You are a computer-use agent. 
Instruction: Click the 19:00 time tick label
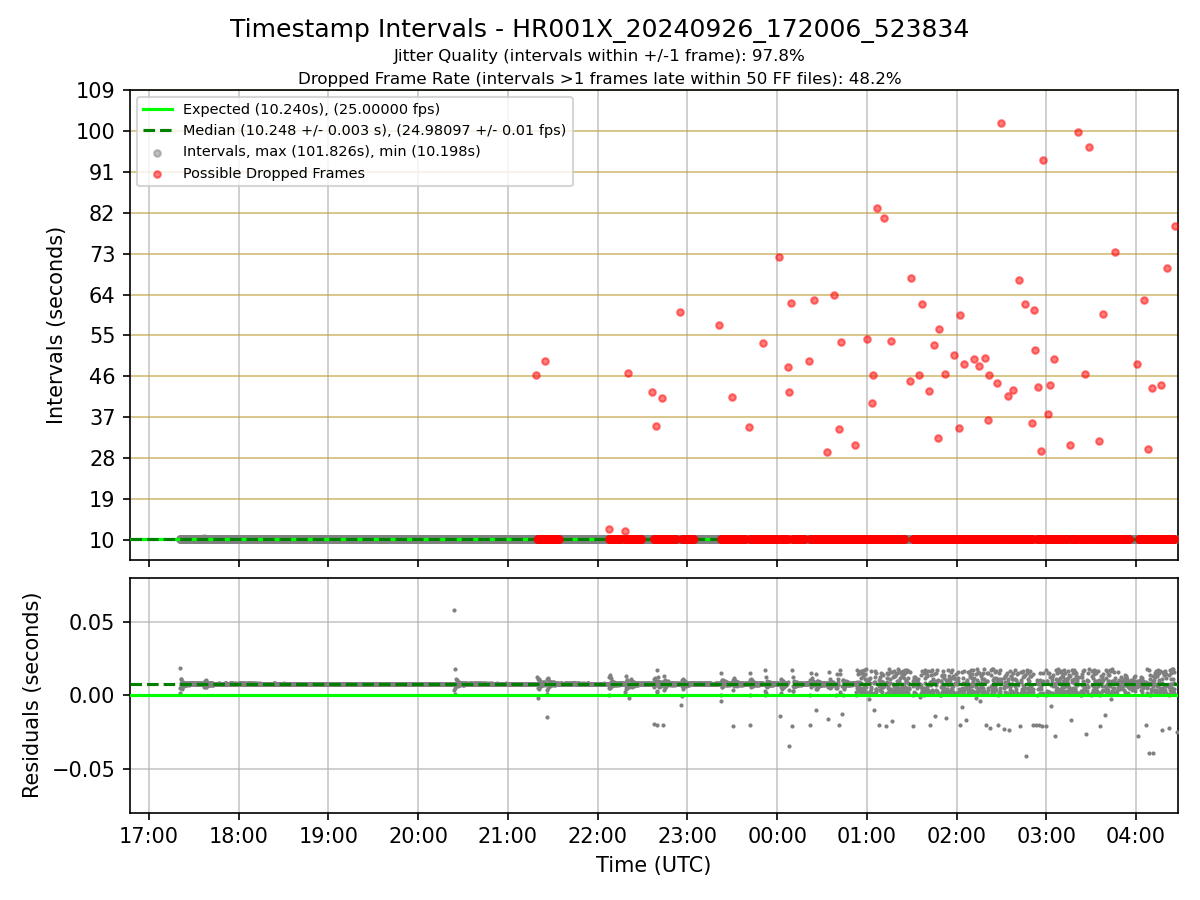(x=328, y=834)
